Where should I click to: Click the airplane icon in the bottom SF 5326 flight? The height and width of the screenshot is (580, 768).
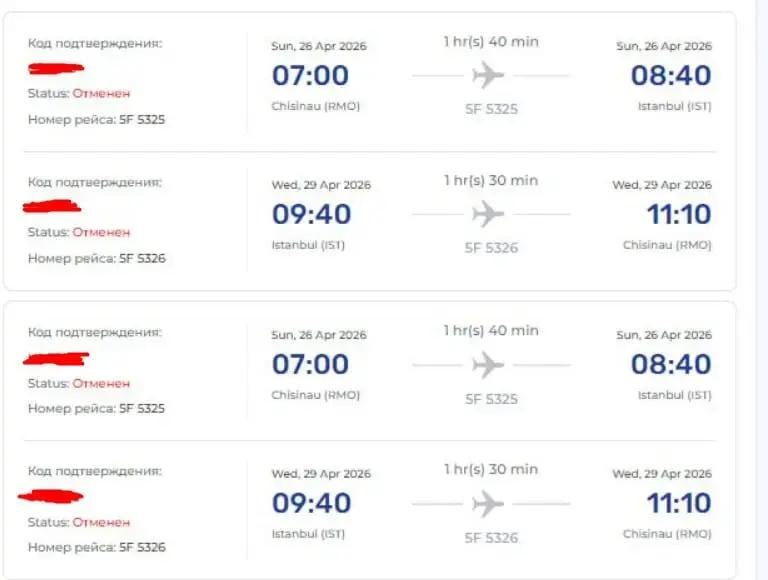point(488,503)
